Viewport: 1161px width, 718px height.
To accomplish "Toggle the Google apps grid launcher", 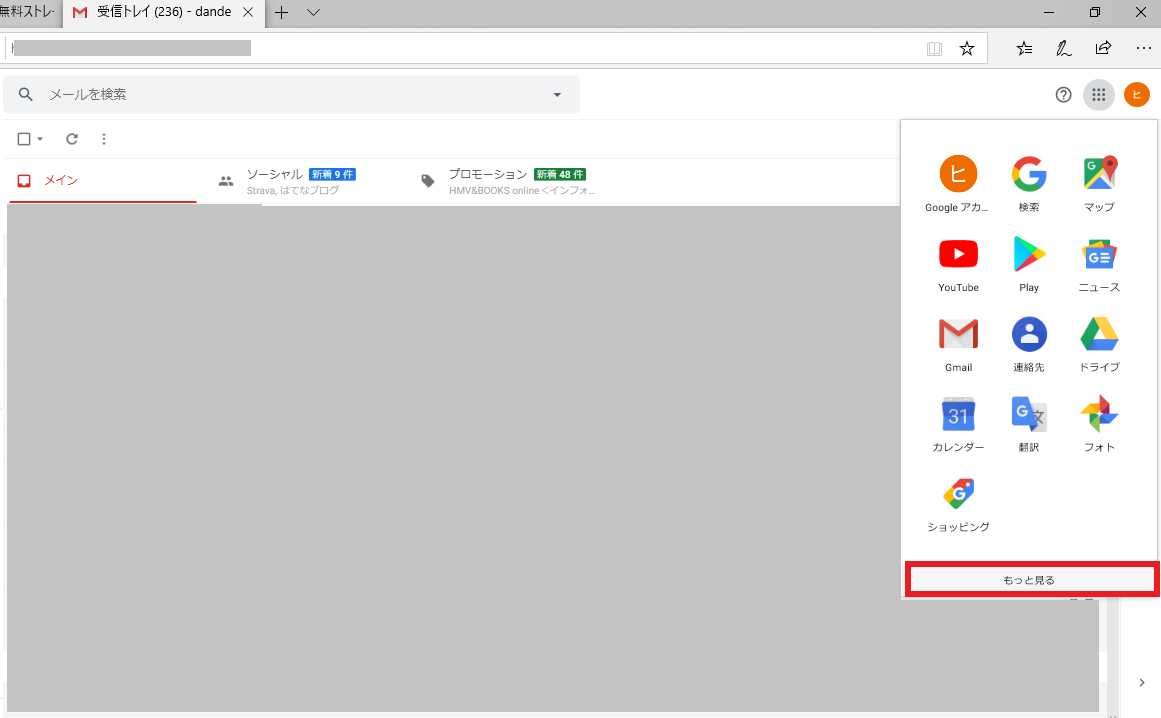I will (1099, 95).
